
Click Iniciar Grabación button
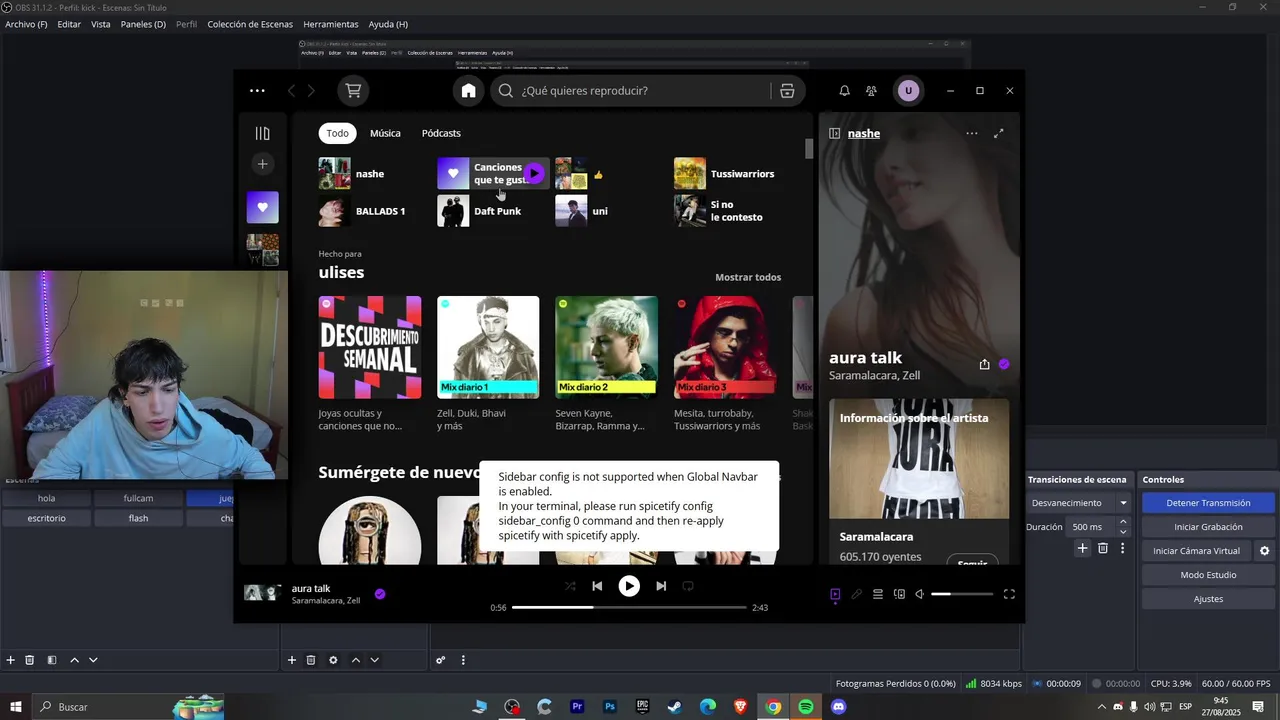point(1208,527)
